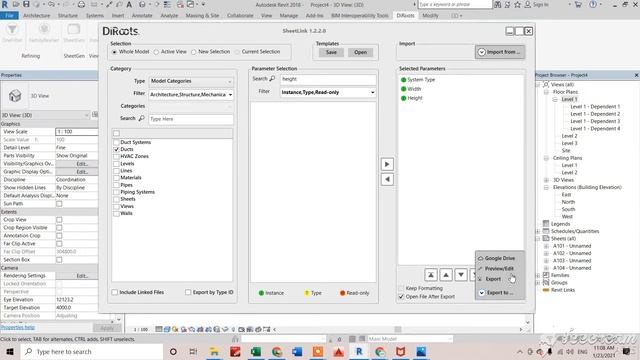Check the Walls category
This screenshot has width=640, height=360.
pos(116,213)
